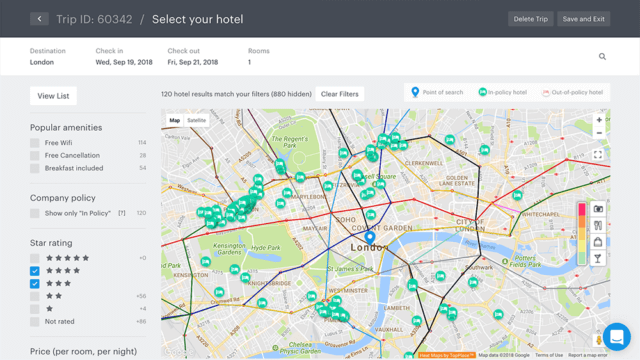Open the chat support bubble
The width and height of the screenshot is (640, 360).
click(x=616, y=337)
